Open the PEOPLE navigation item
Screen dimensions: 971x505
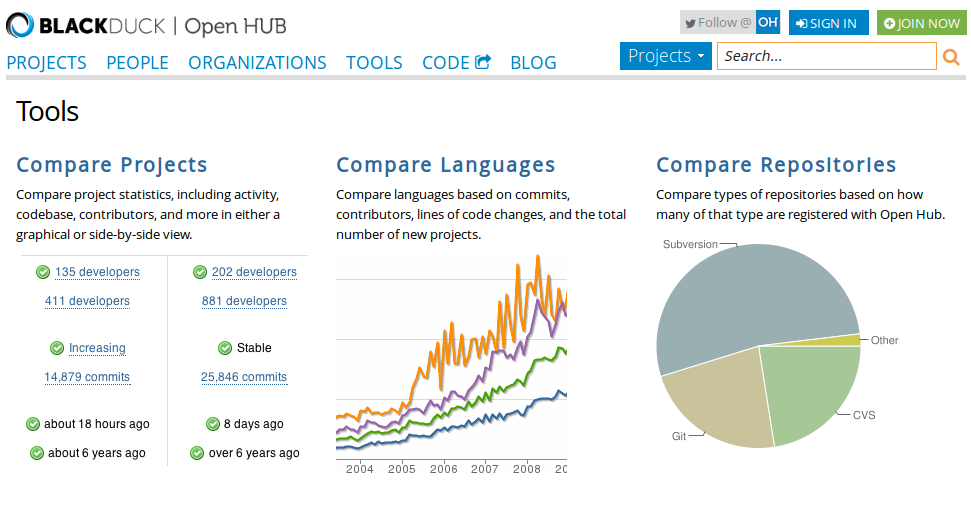pos(137,63)
